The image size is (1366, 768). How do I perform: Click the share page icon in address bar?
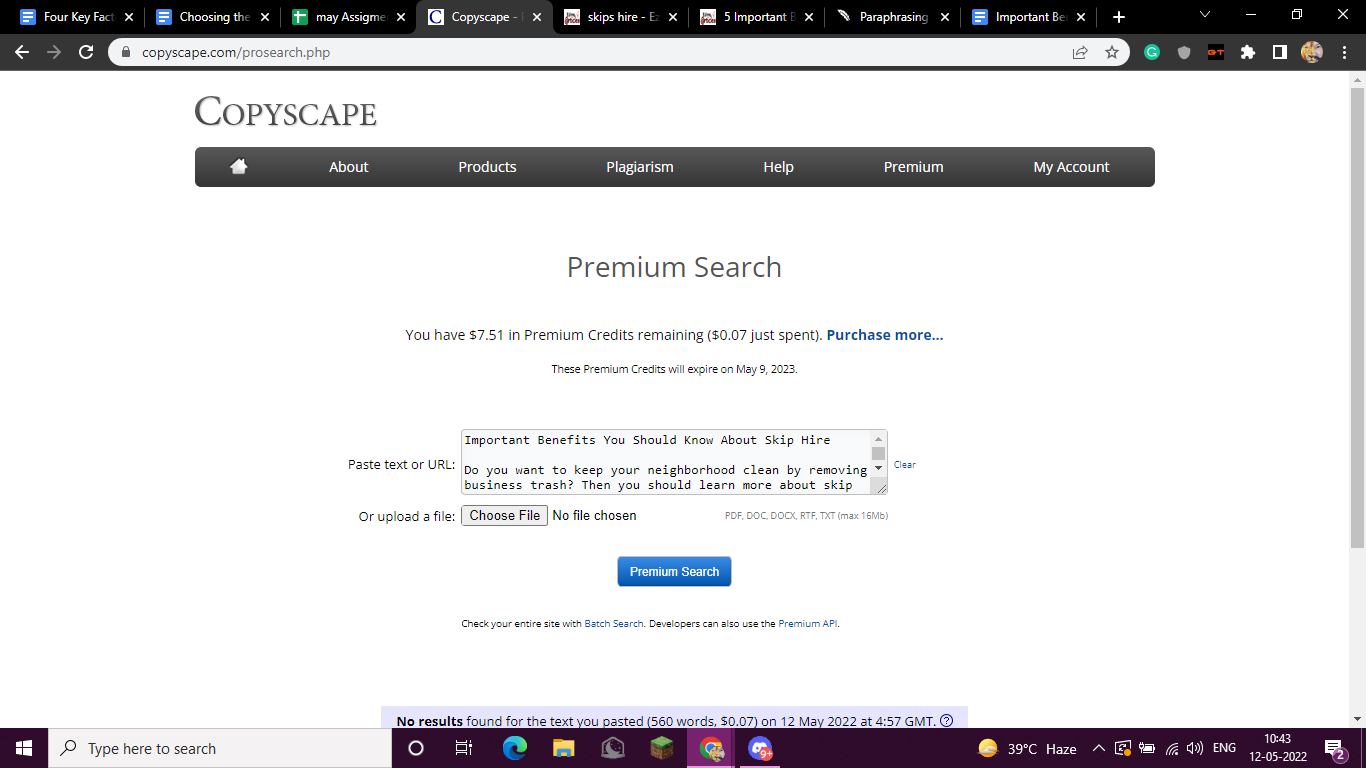[x=1080, y=52]
